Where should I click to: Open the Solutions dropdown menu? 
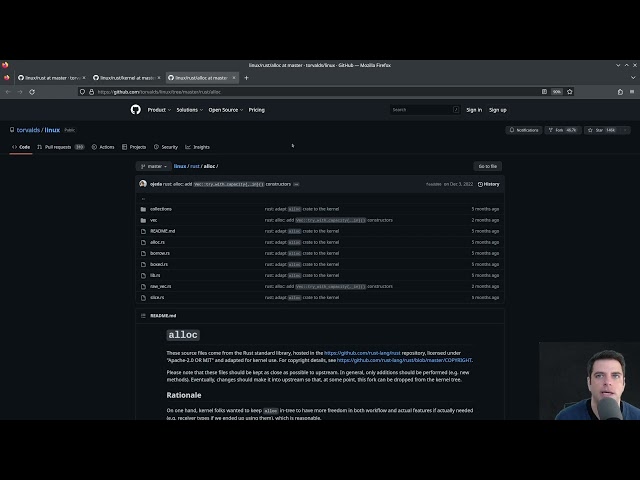tap(189, 110)
